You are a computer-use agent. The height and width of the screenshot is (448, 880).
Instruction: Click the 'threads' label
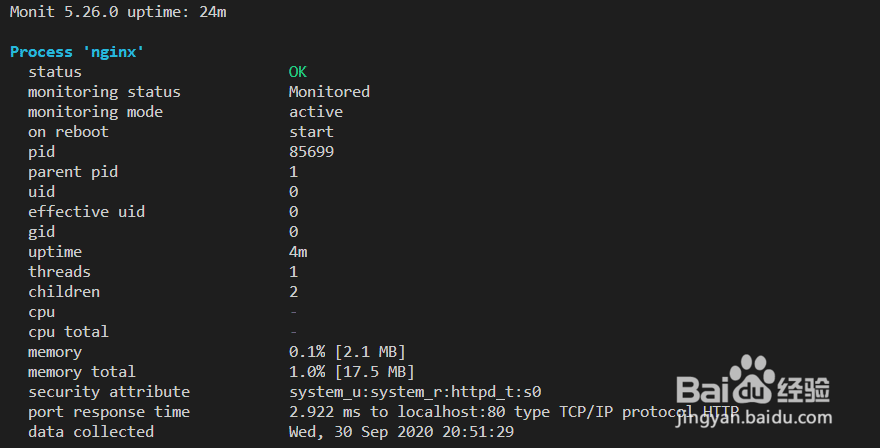[59, 272]
